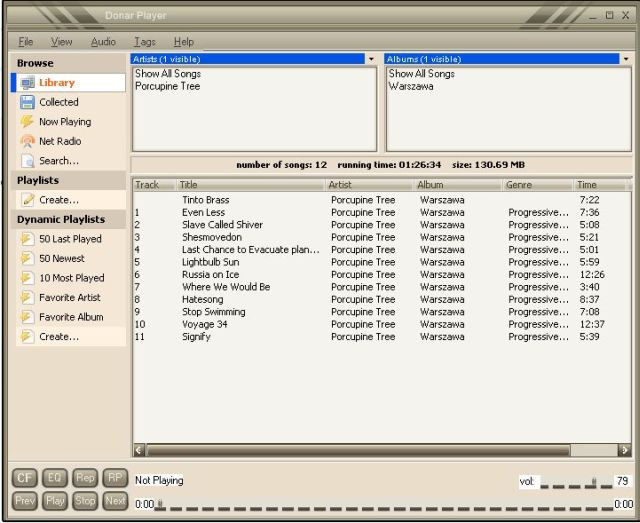Viewport: 640px width, 523px height.
Task: Adjust the volume slider
Action: click(576, 482)
